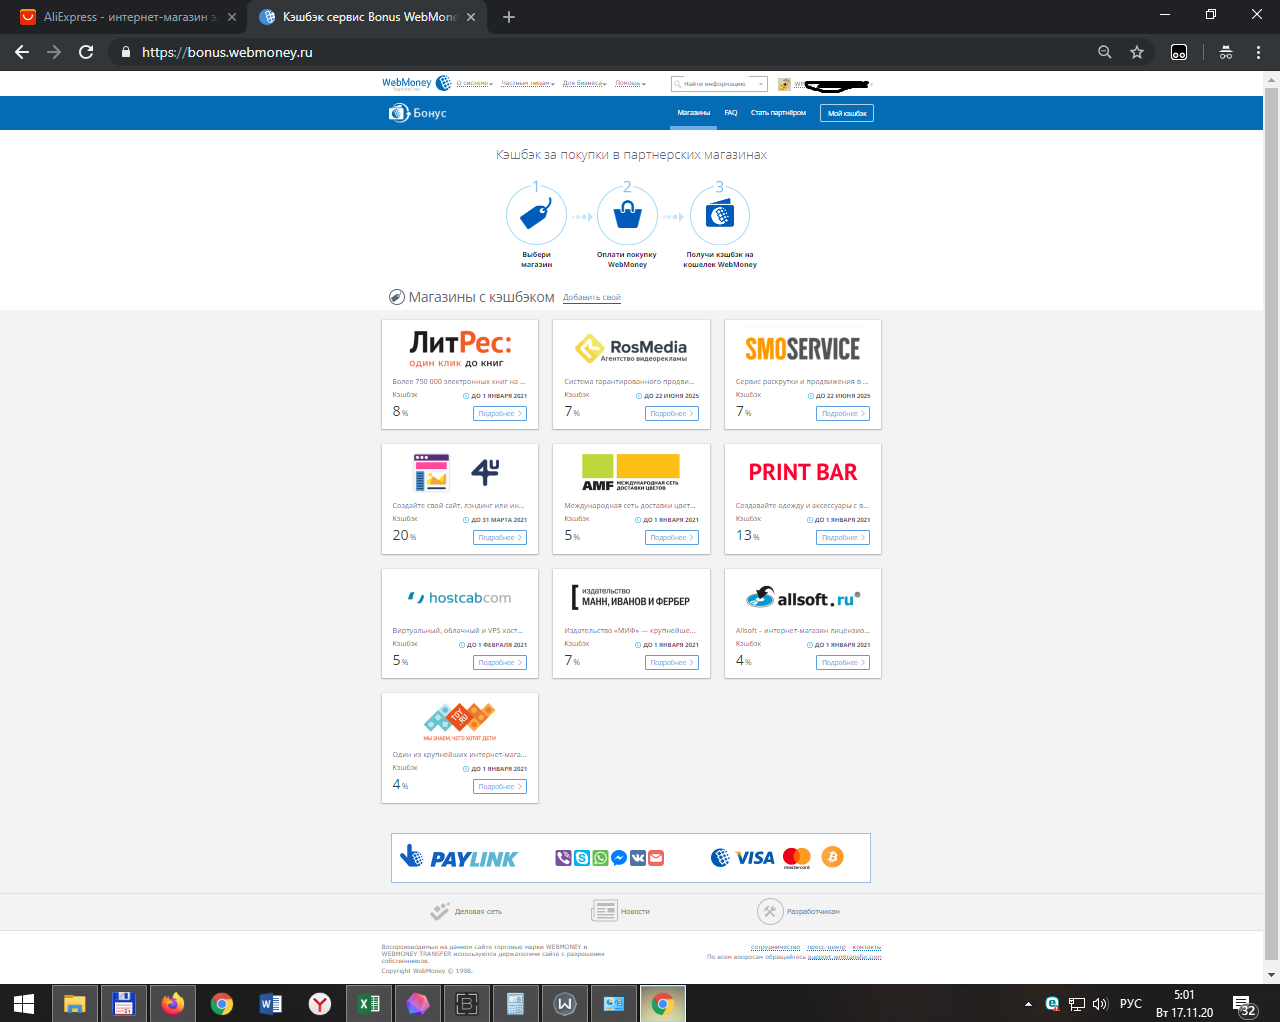Click the PAYLINK banner
This screenshot has height=1022, width=1280.
pyautogui.click(x=631, y=858)
